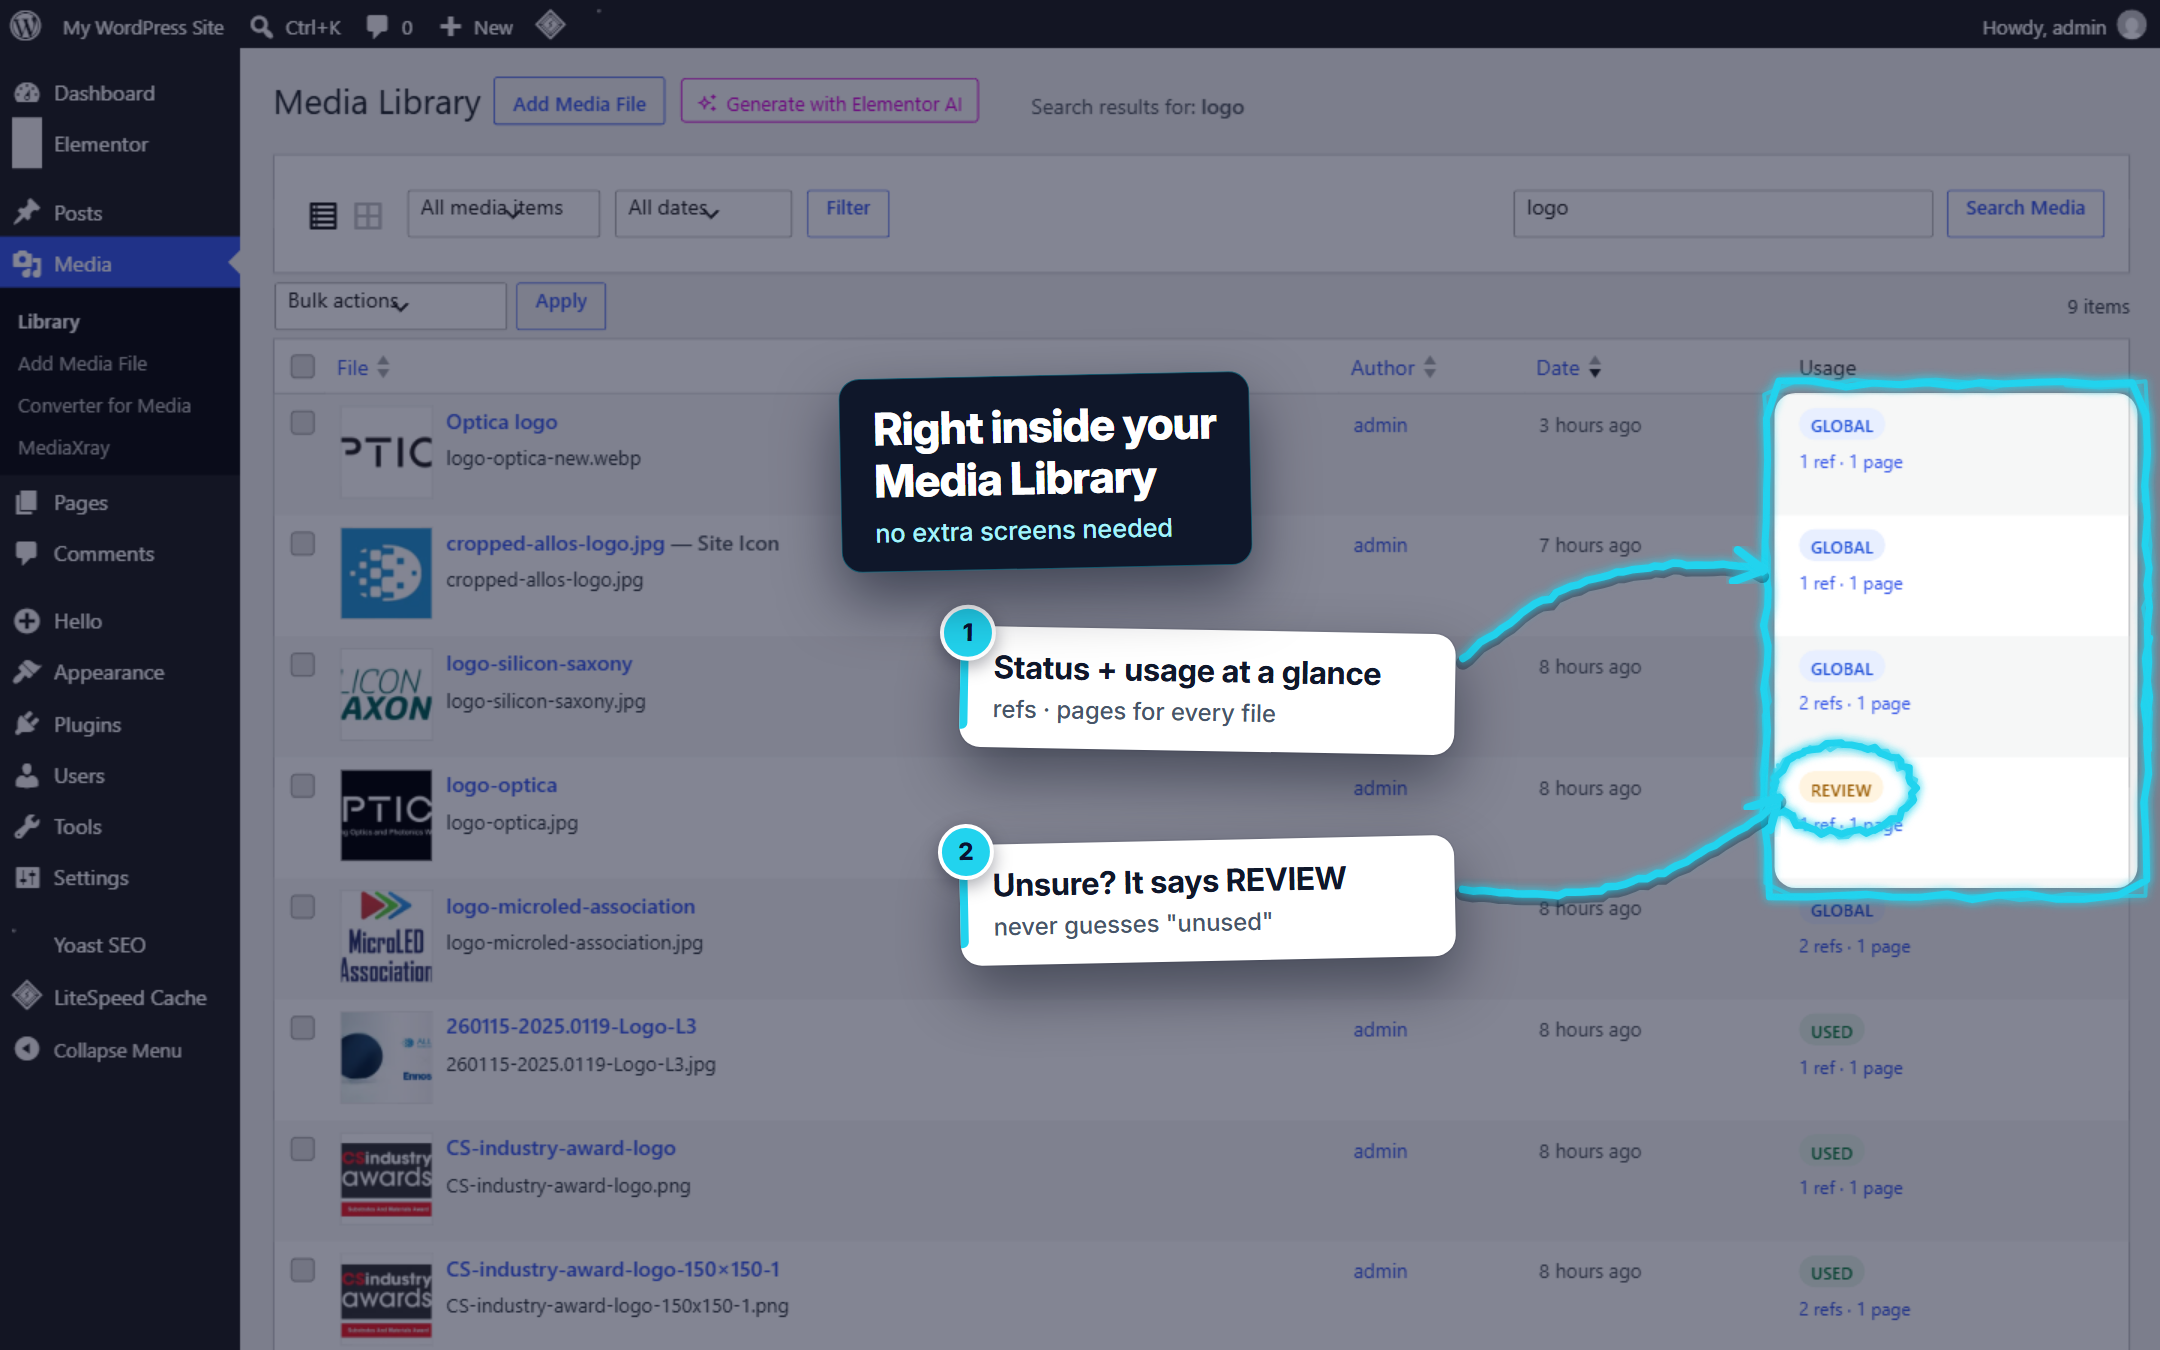Open the Library submenu item
2160x1350 pixels.
coord(49,322)
